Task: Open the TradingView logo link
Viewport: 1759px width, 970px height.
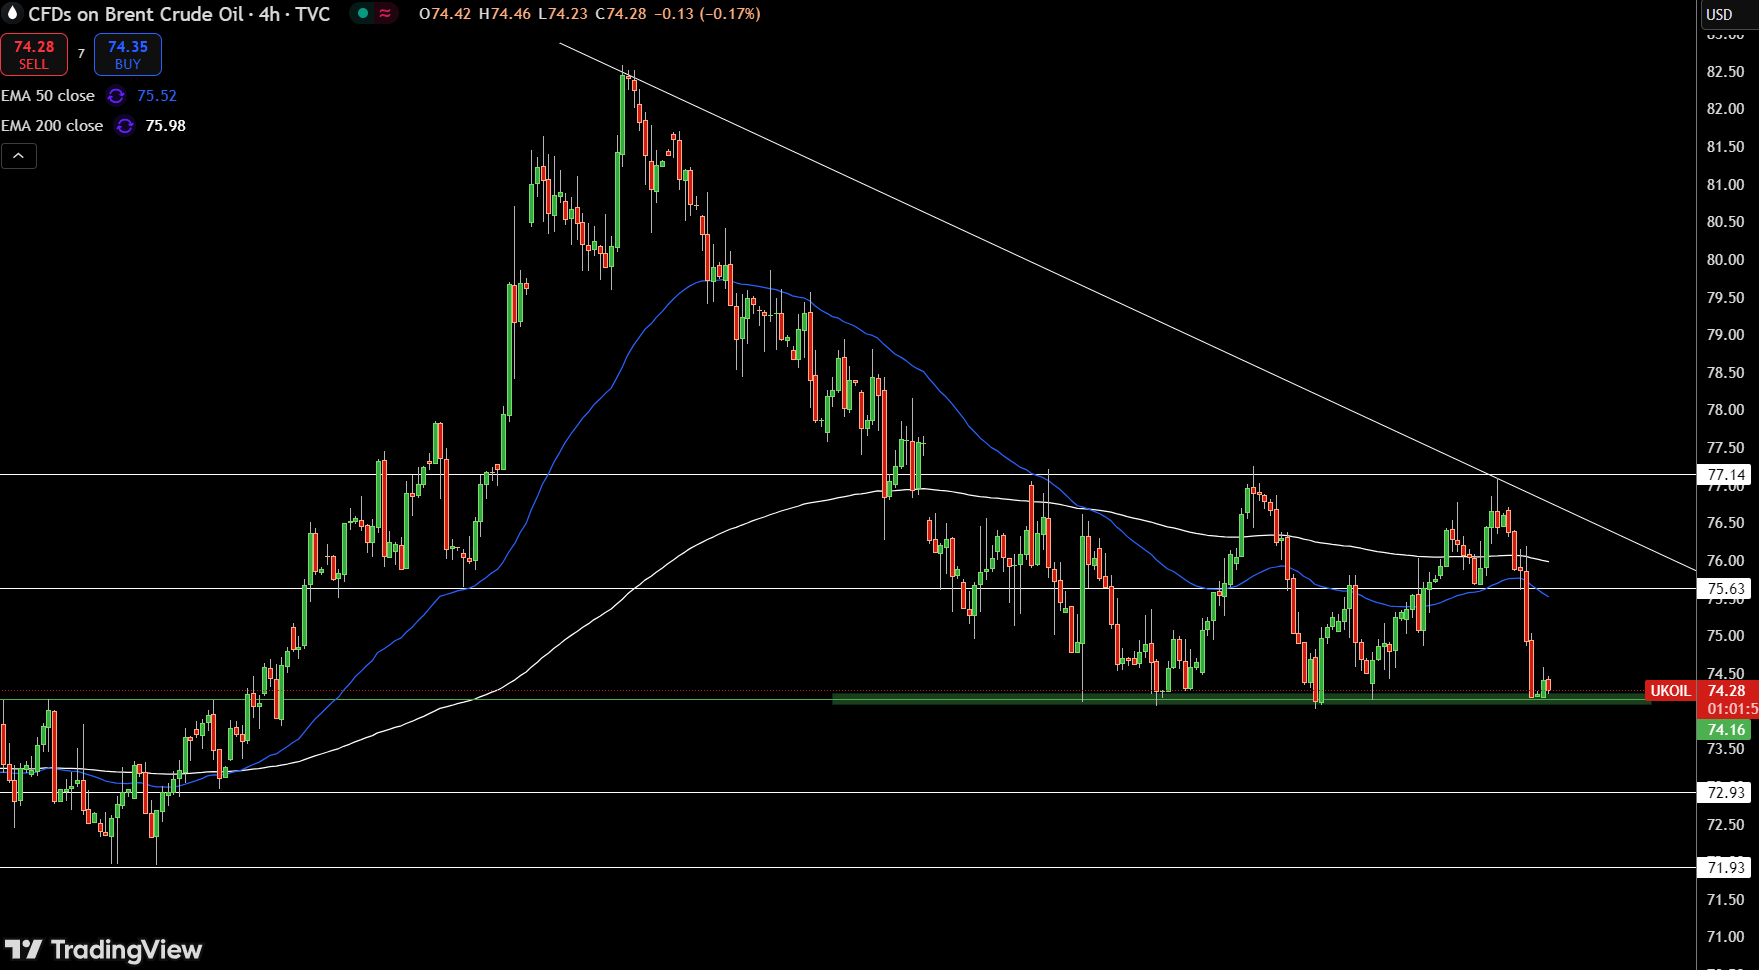Action: pyautogui.click(x=103, y=949)
